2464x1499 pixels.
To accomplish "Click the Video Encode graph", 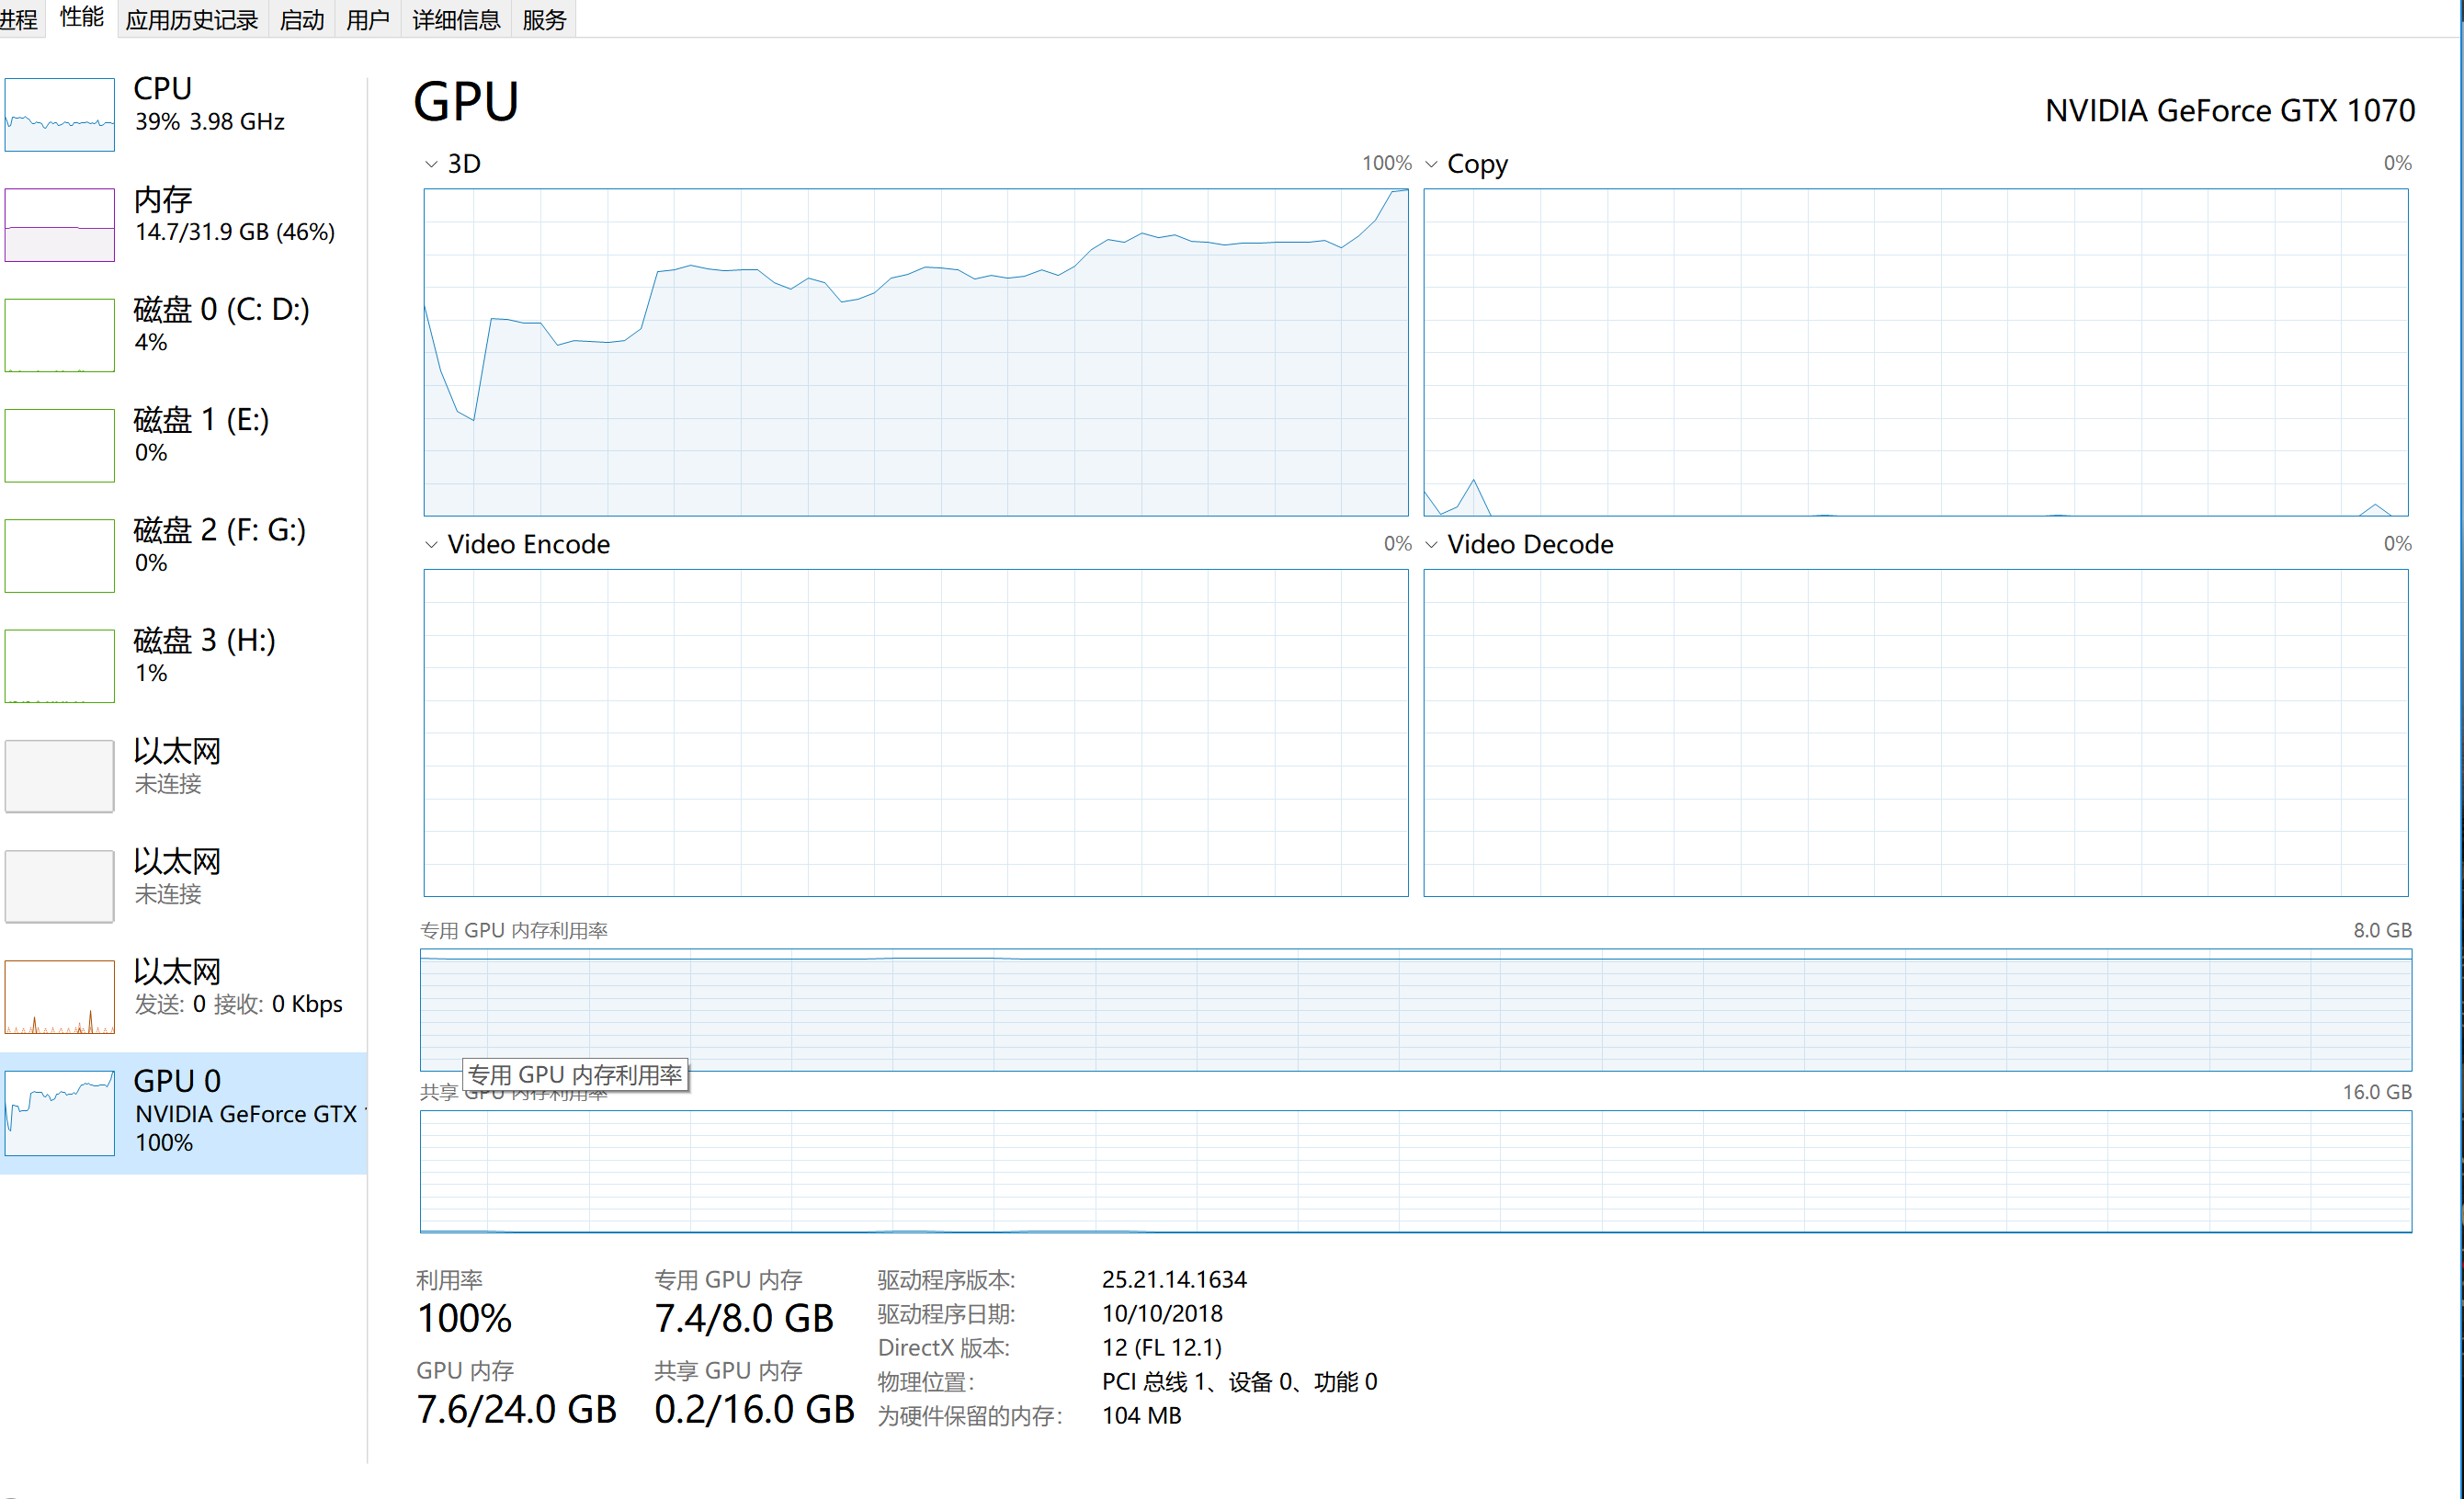I will click(916, 733).
